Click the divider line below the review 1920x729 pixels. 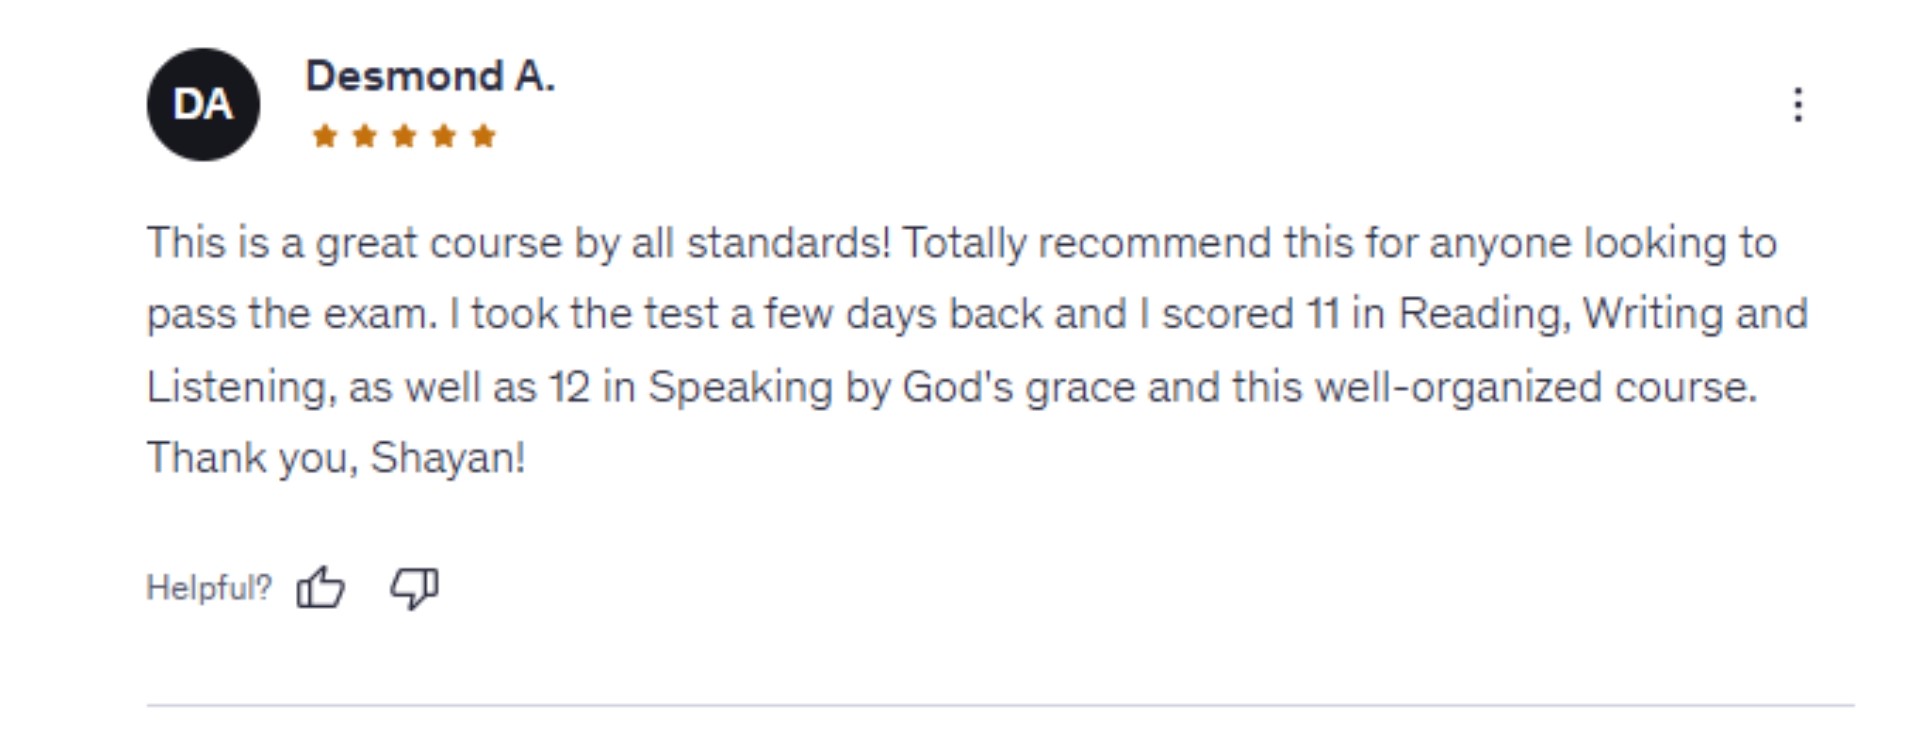coord(1000,705)
